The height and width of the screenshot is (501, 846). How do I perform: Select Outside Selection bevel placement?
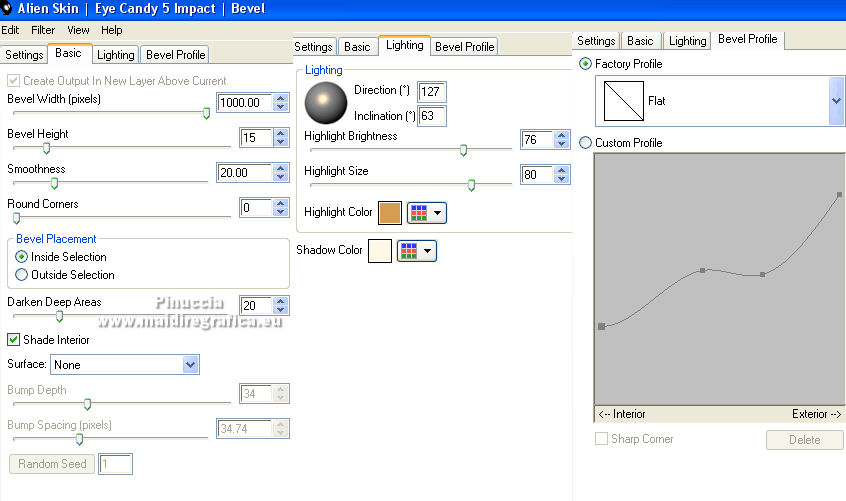pyautogui.click(x=22, y=275)
